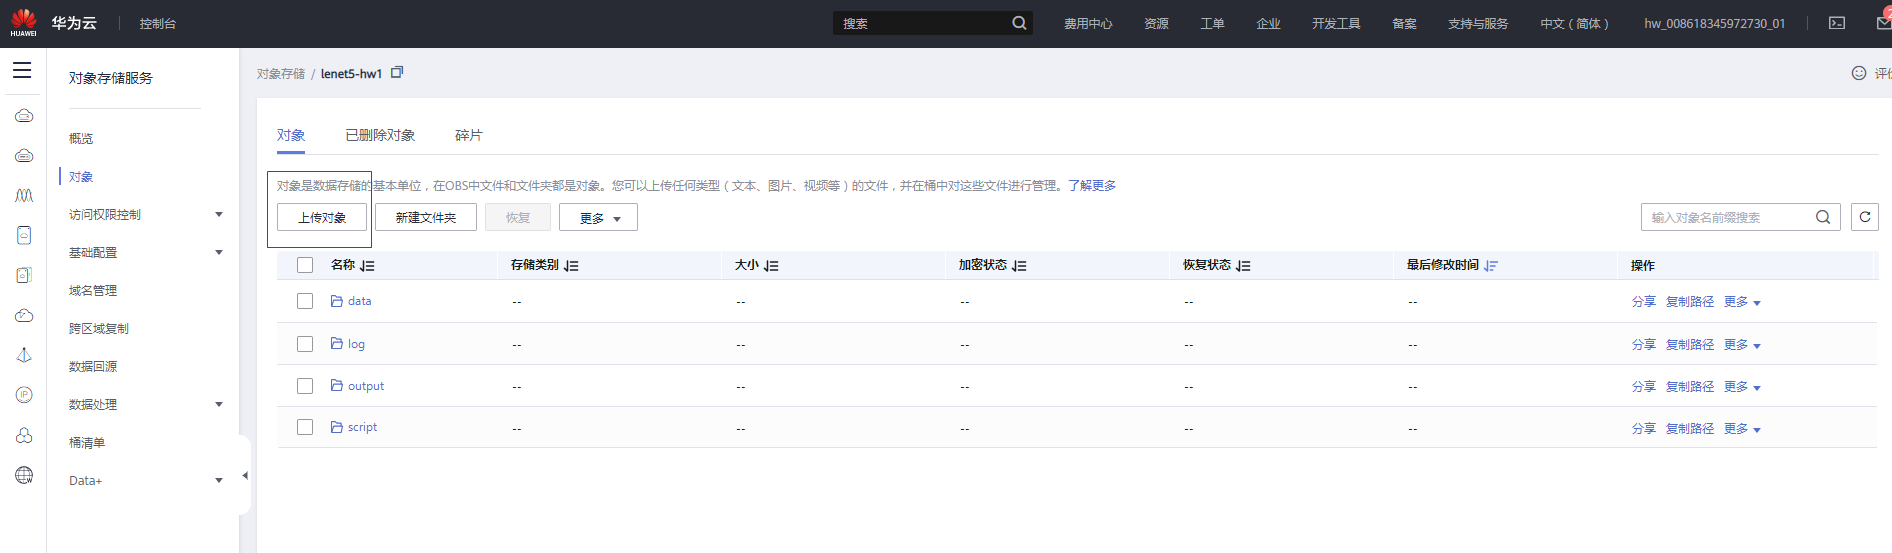Open 域名管理 in sidebar
Screen dimensions: 1892x553
[x=93, y=291]
